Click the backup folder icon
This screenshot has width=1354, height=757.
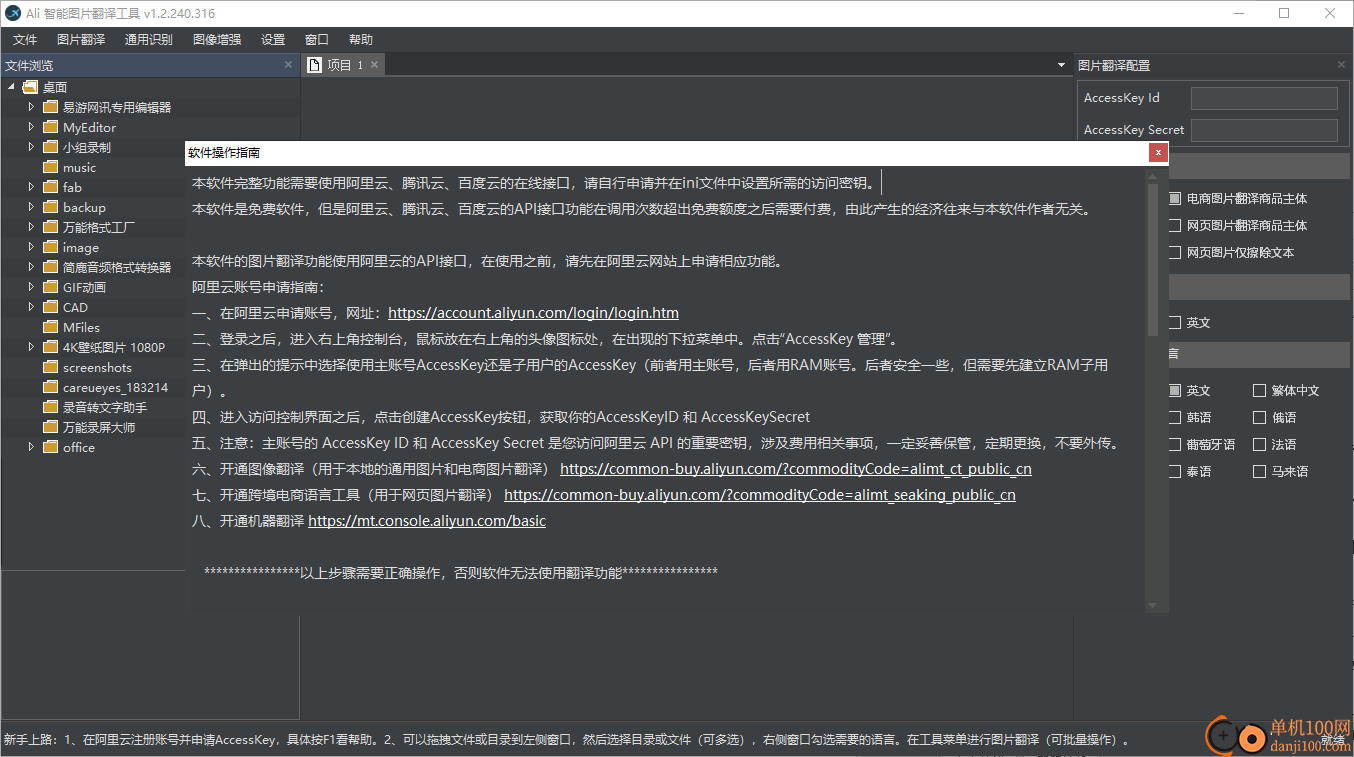[51, 207]
